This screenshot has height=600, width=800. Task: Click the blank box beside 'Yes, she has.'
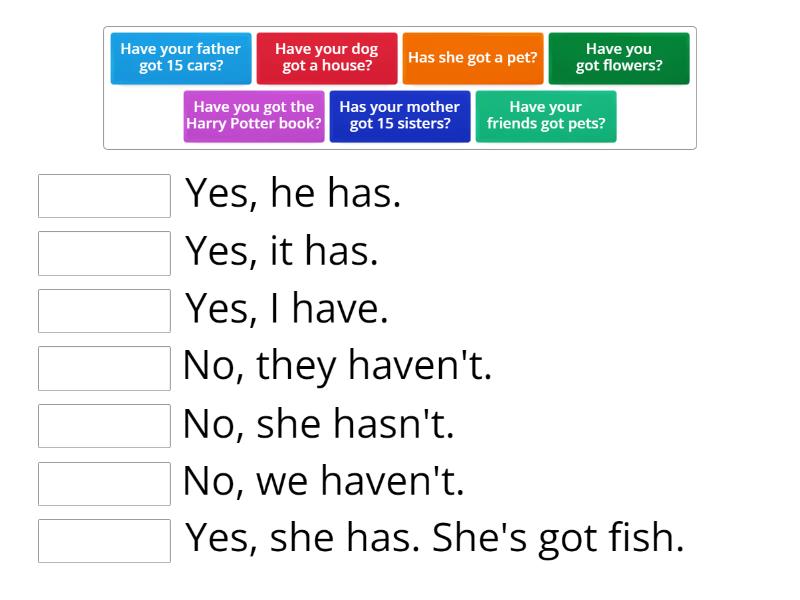point(104,541)
